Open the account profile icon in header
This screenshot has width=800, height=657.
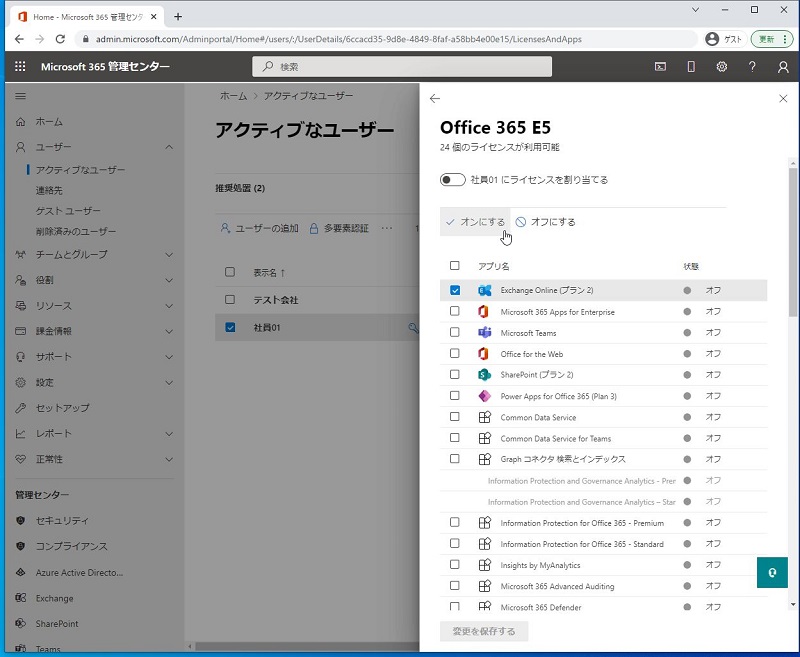click(783, 67)
